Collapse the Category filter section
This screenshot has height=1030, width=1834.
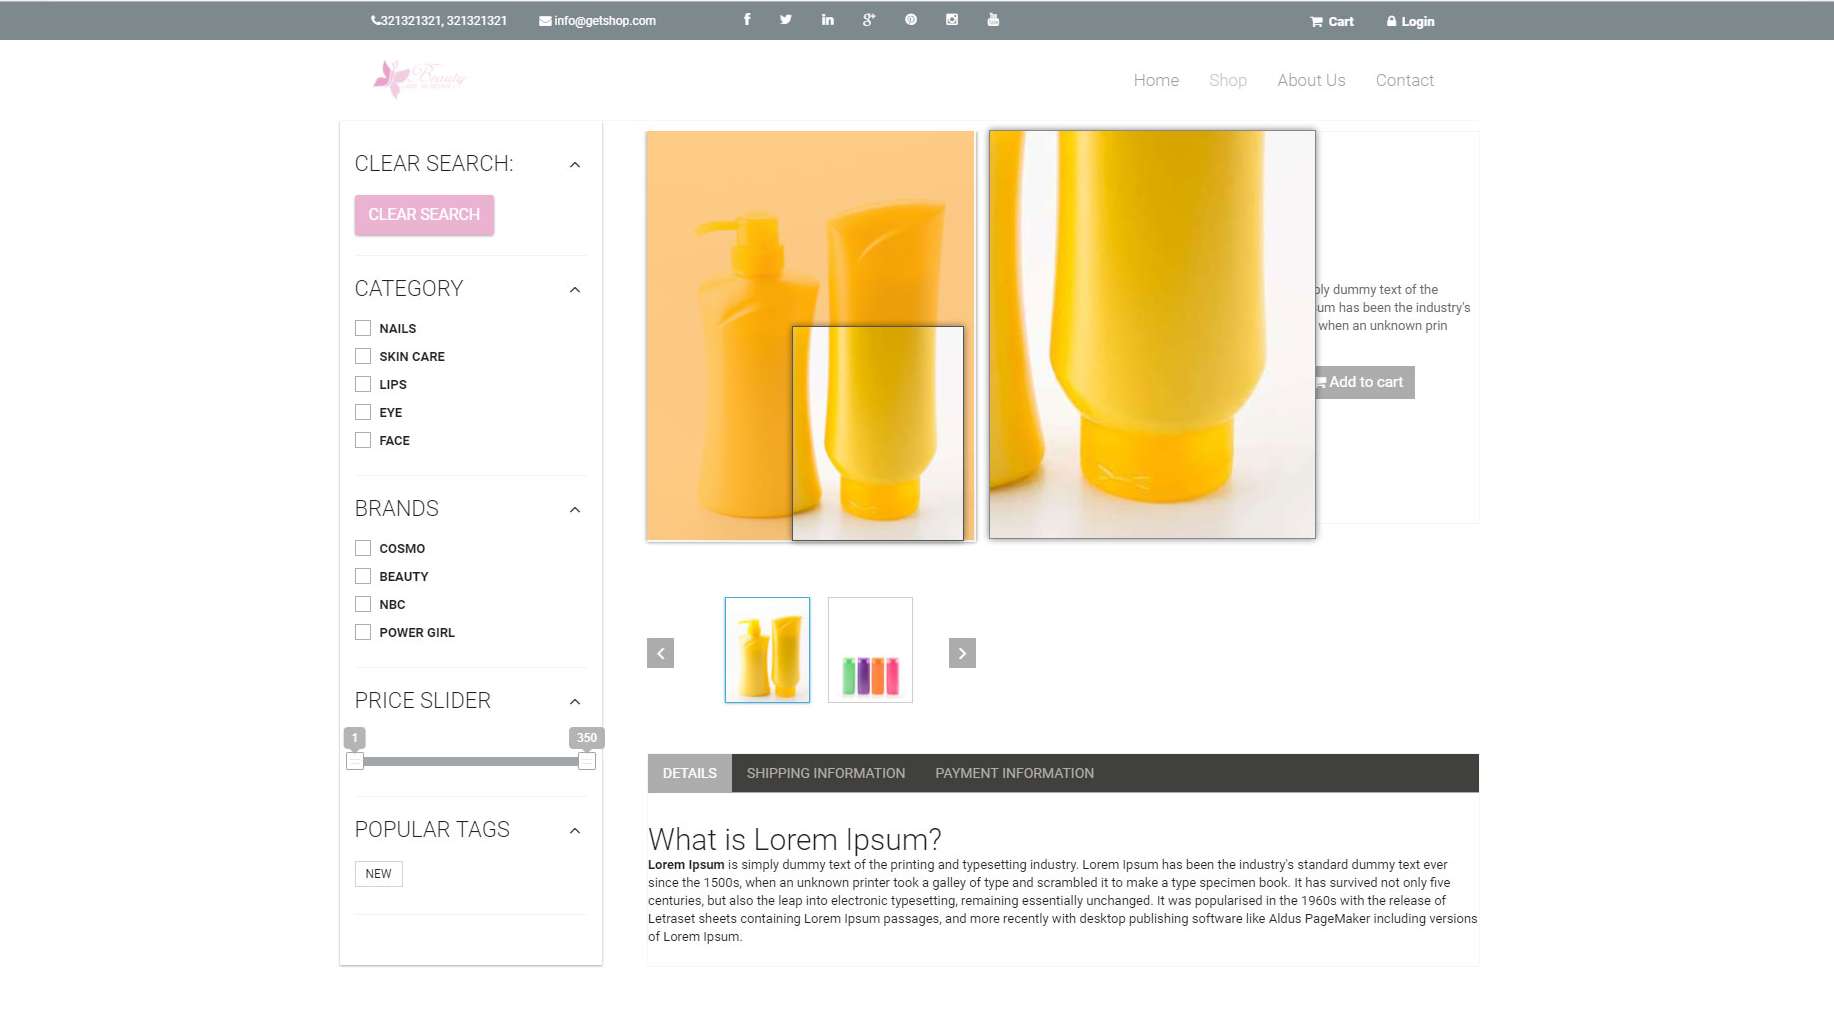pos(575,290)
